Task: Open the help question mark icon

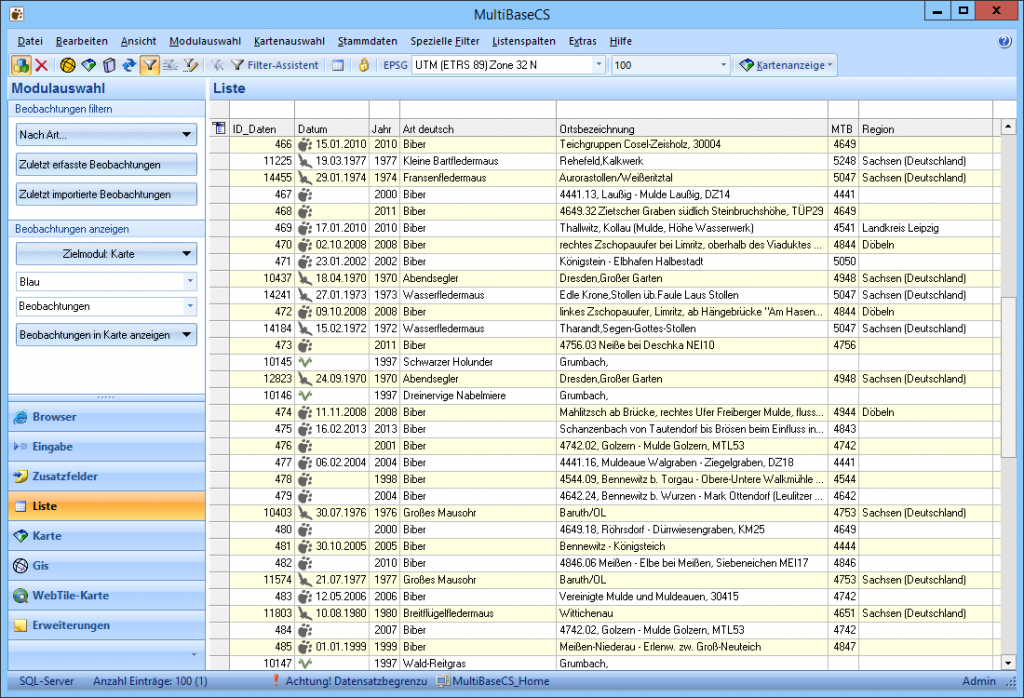Action: [1004, 41]
